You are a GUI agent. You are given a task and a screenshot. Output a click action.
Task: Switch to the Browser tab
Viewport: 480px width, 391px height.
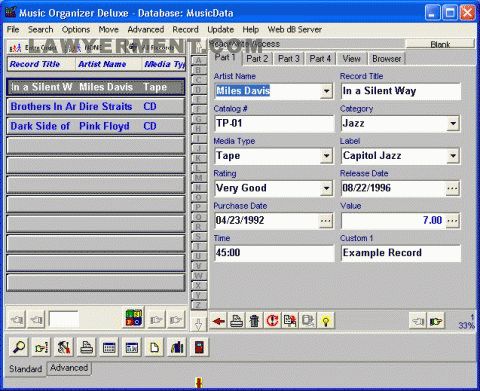[x=387, y=59]
